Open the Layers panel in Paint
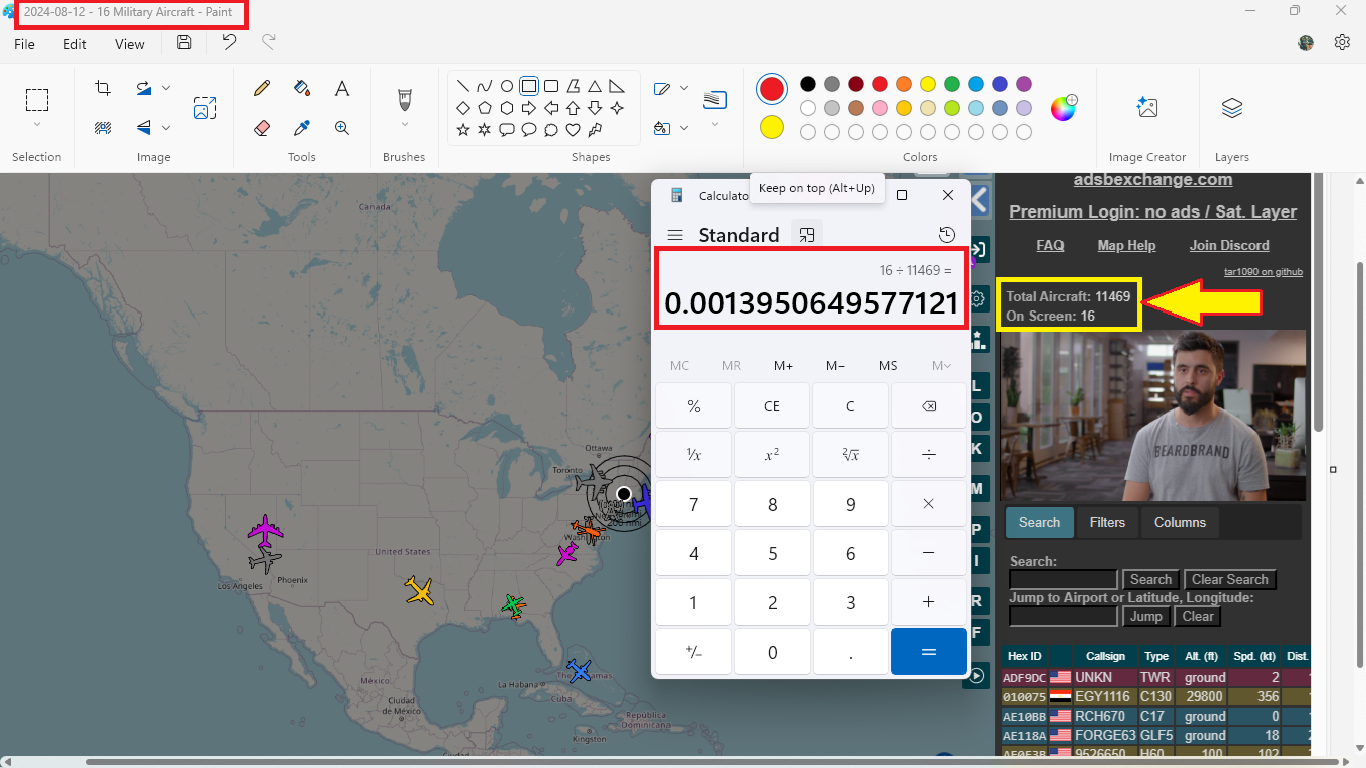 pos(1232,107)
